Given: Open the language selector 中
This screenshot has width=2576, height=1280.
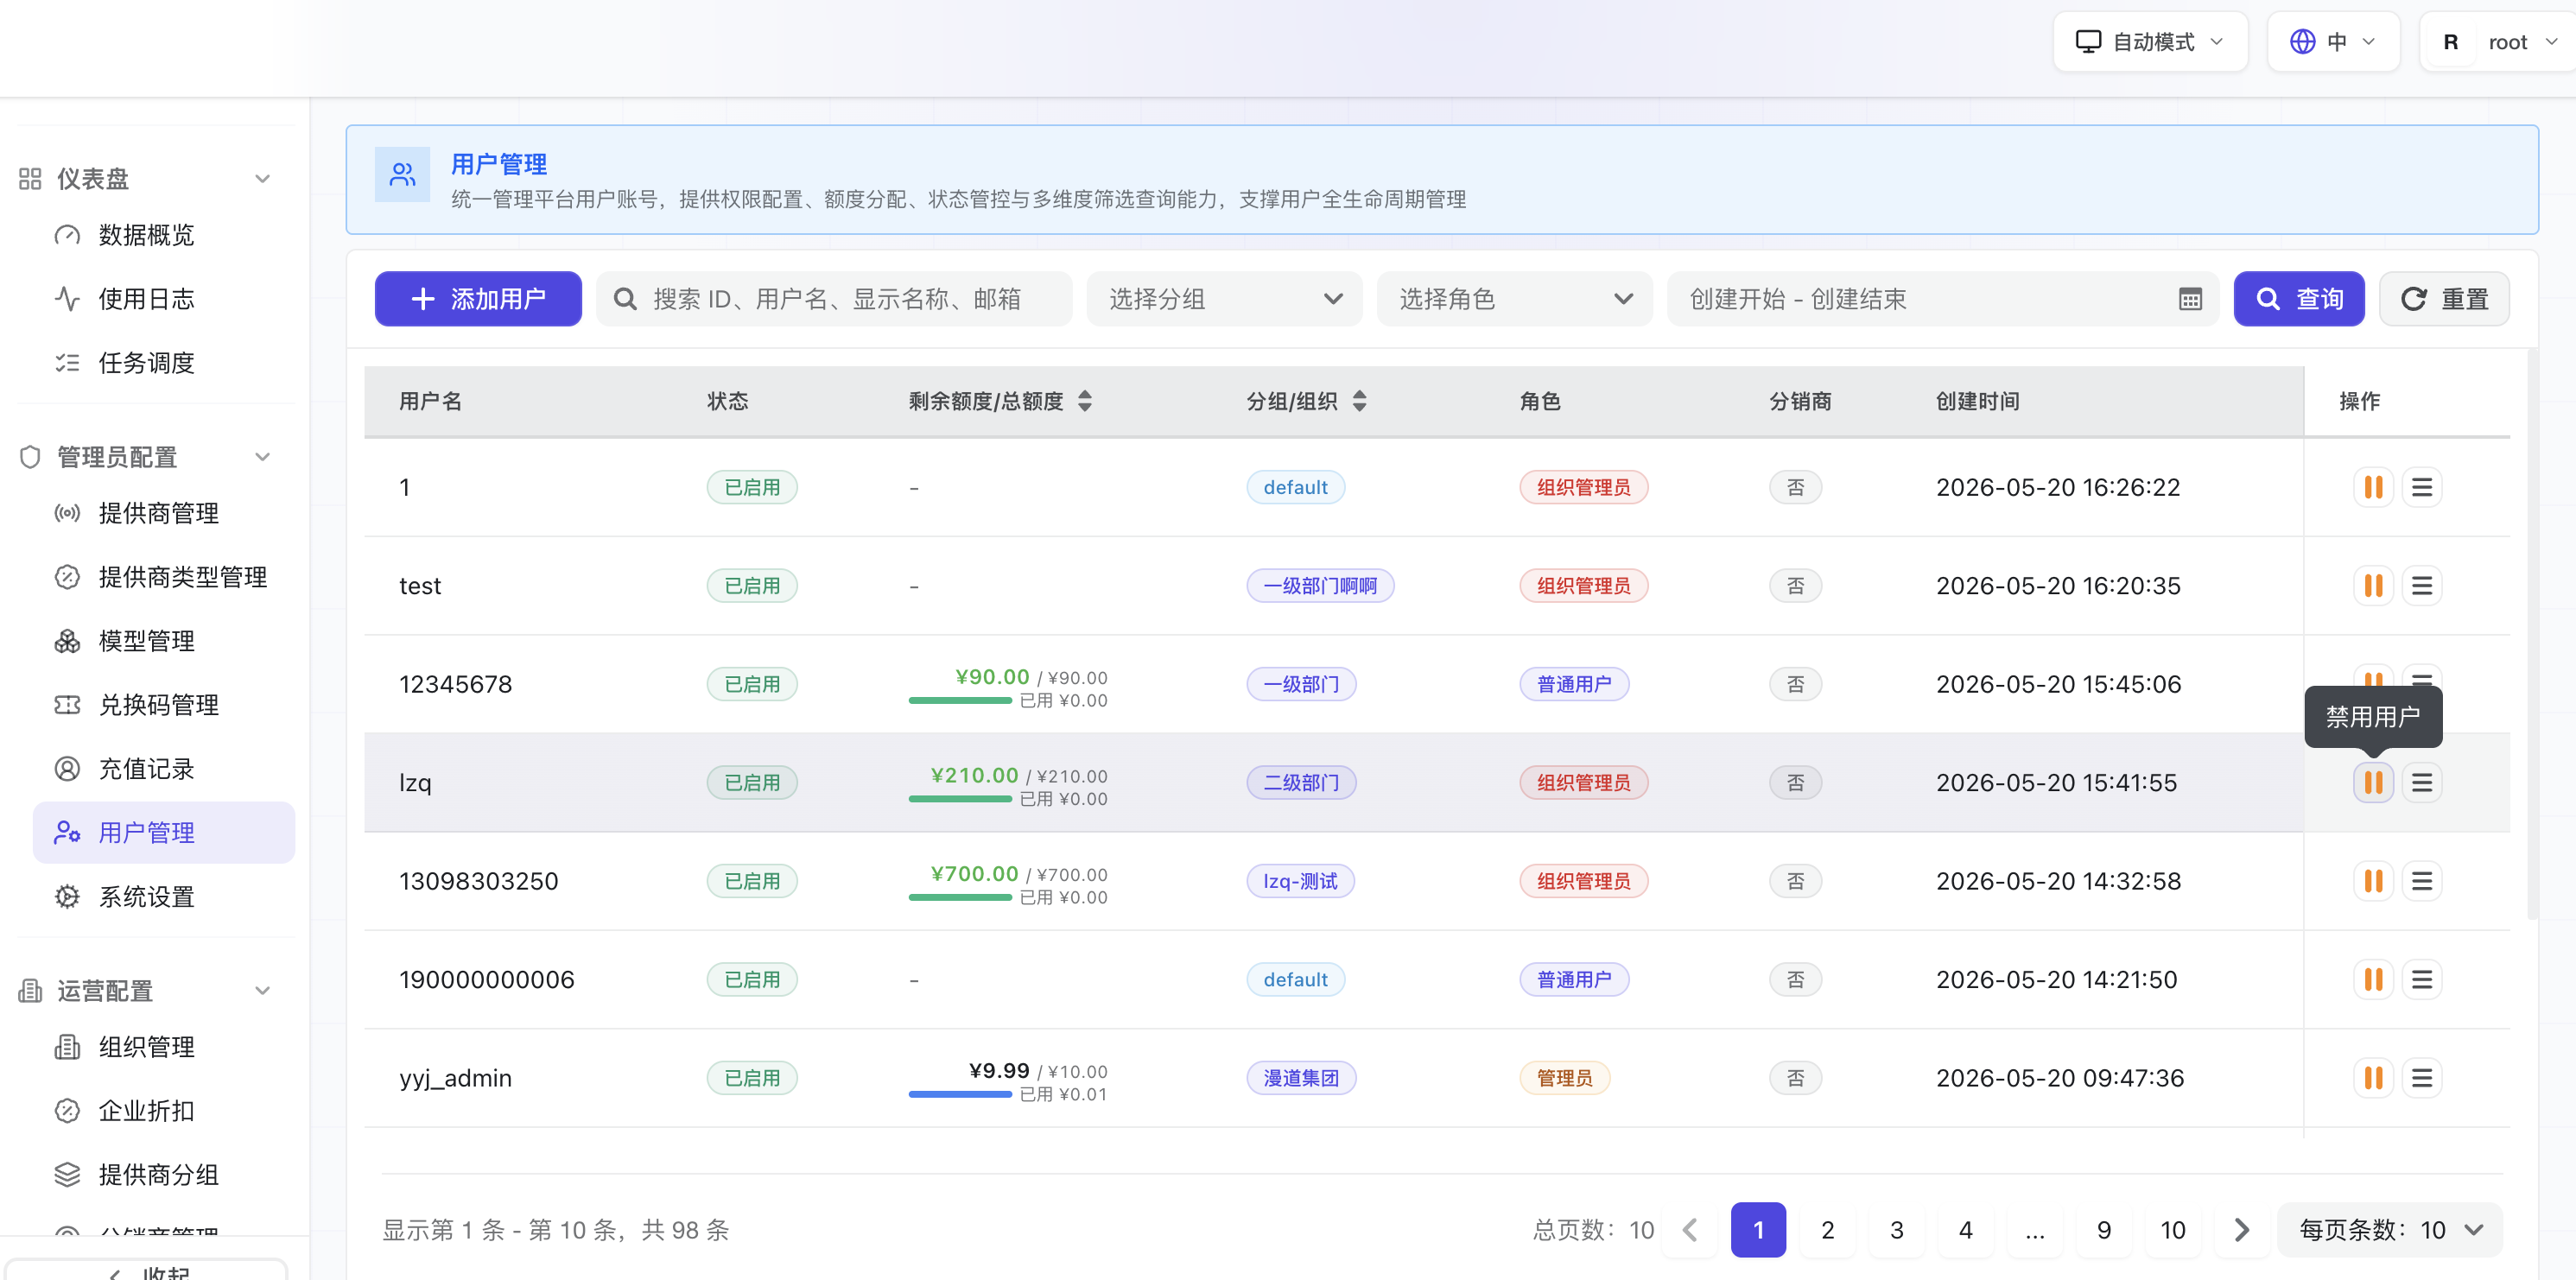Looking at the screenshot, I should click(x=2333, y=42).
